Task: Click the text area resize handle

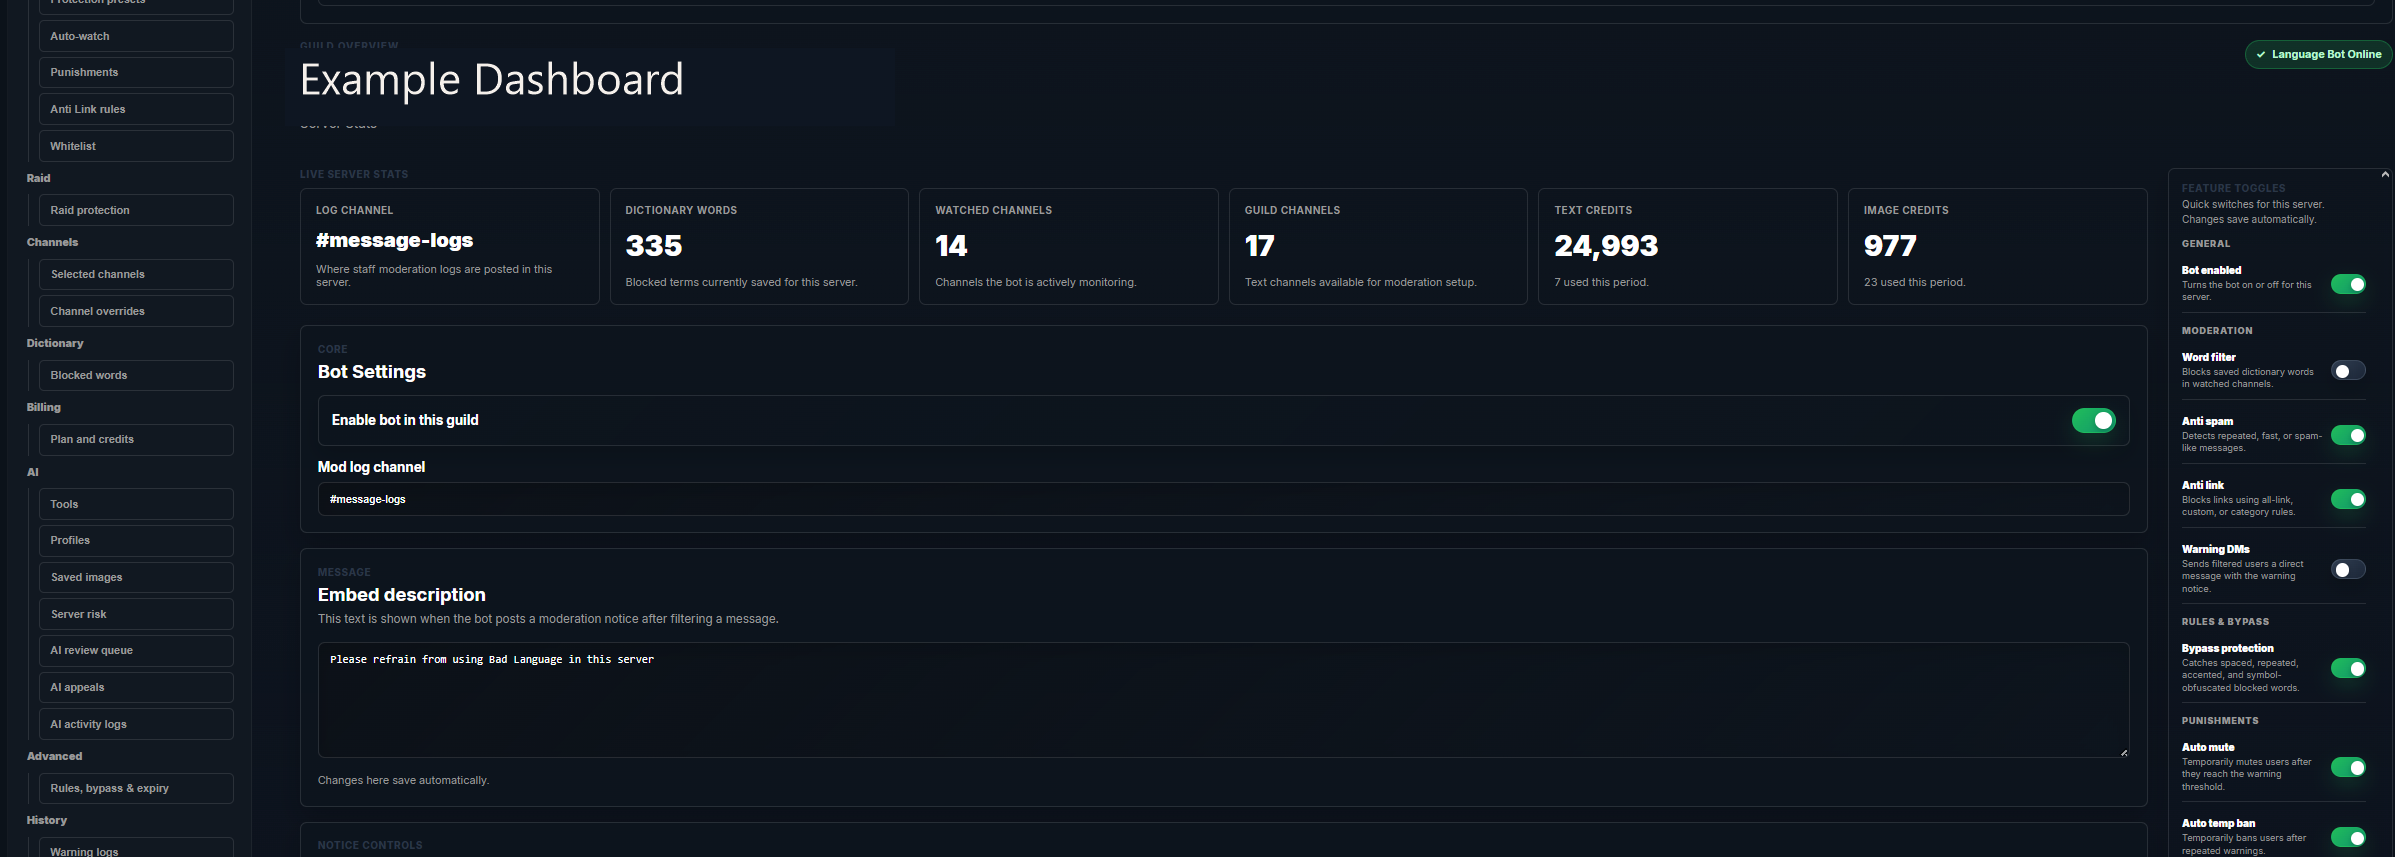Action: [x=2124, y=752]
